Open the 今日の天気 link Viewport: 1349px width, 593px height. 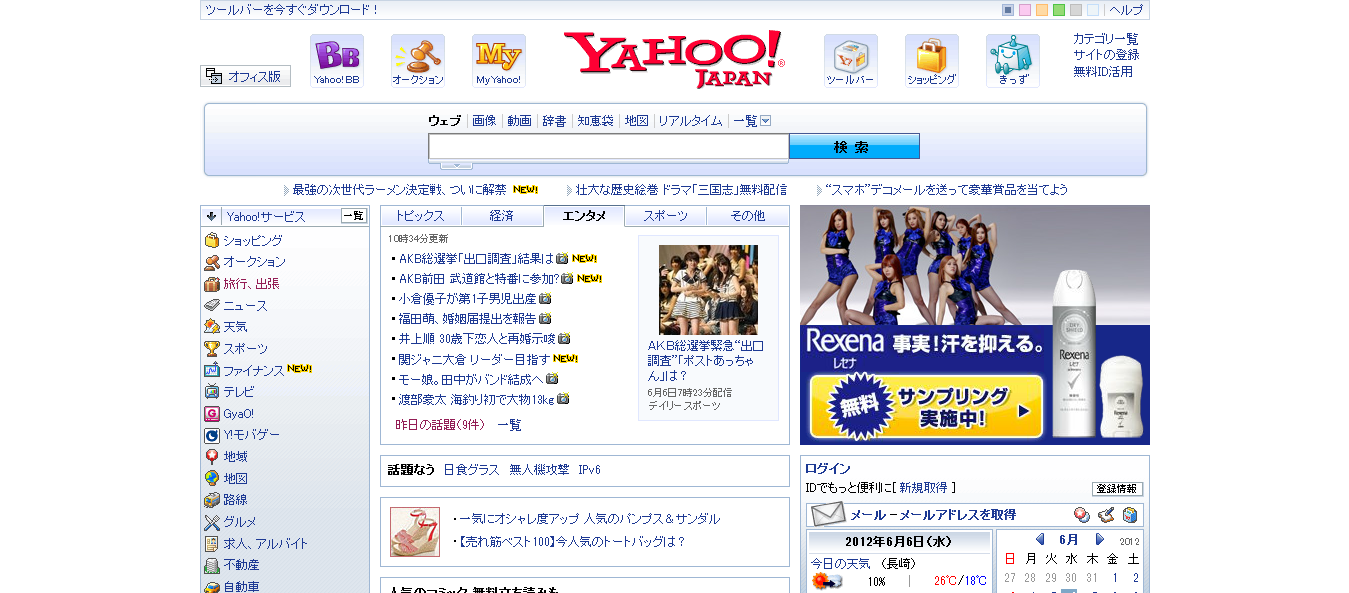pos(841,563)
